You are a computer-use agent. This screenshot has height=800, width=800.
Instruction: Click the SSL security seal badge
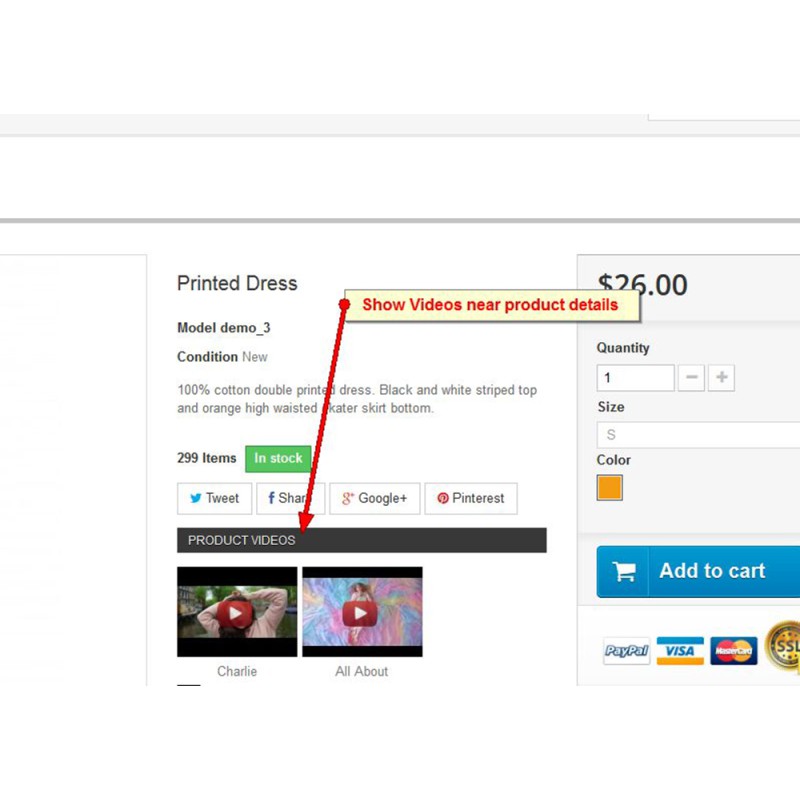tap(783, 647)
